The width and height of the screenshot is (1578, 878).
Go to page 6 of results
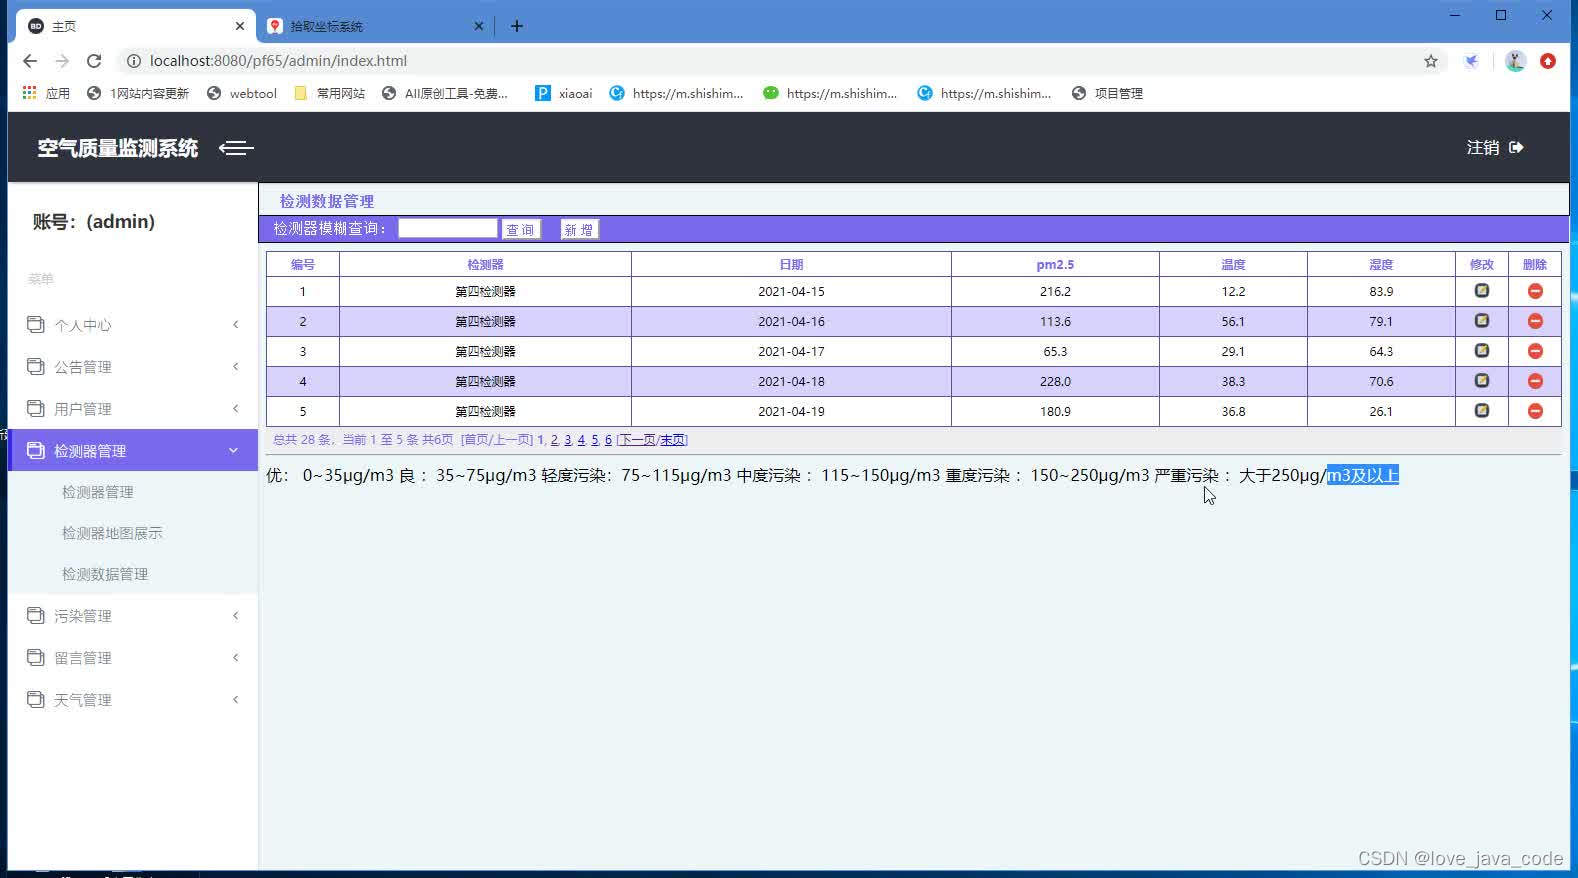[x=608, y=440]
